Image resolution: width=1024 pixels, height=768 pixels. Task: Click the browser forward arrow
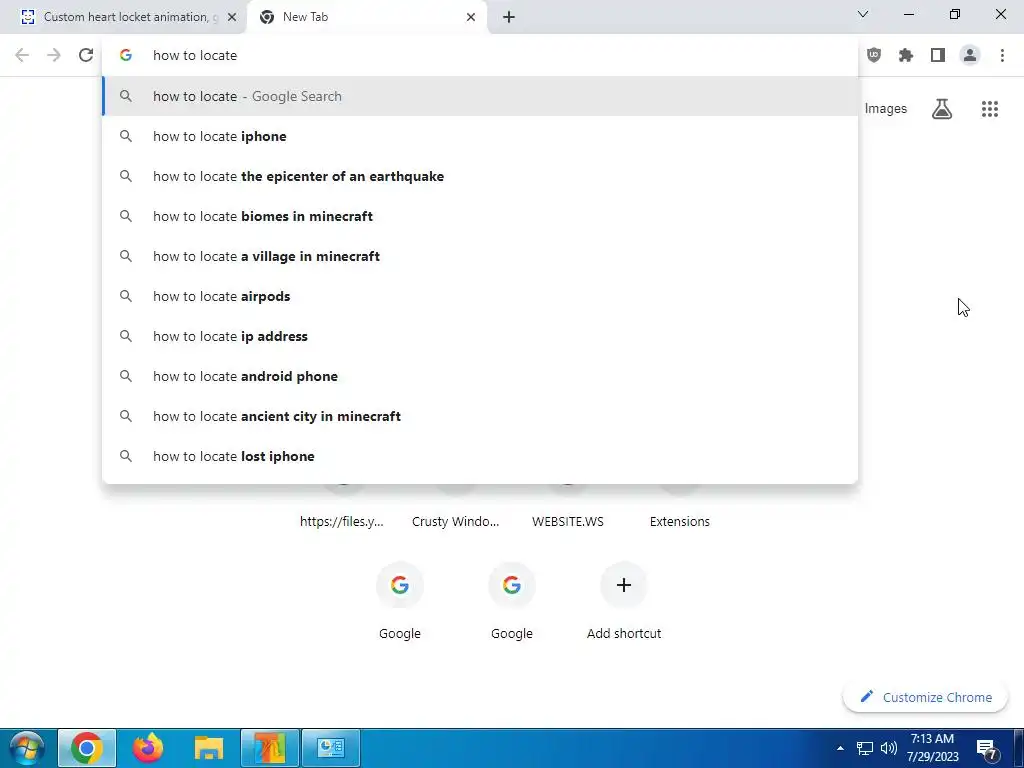54,56
